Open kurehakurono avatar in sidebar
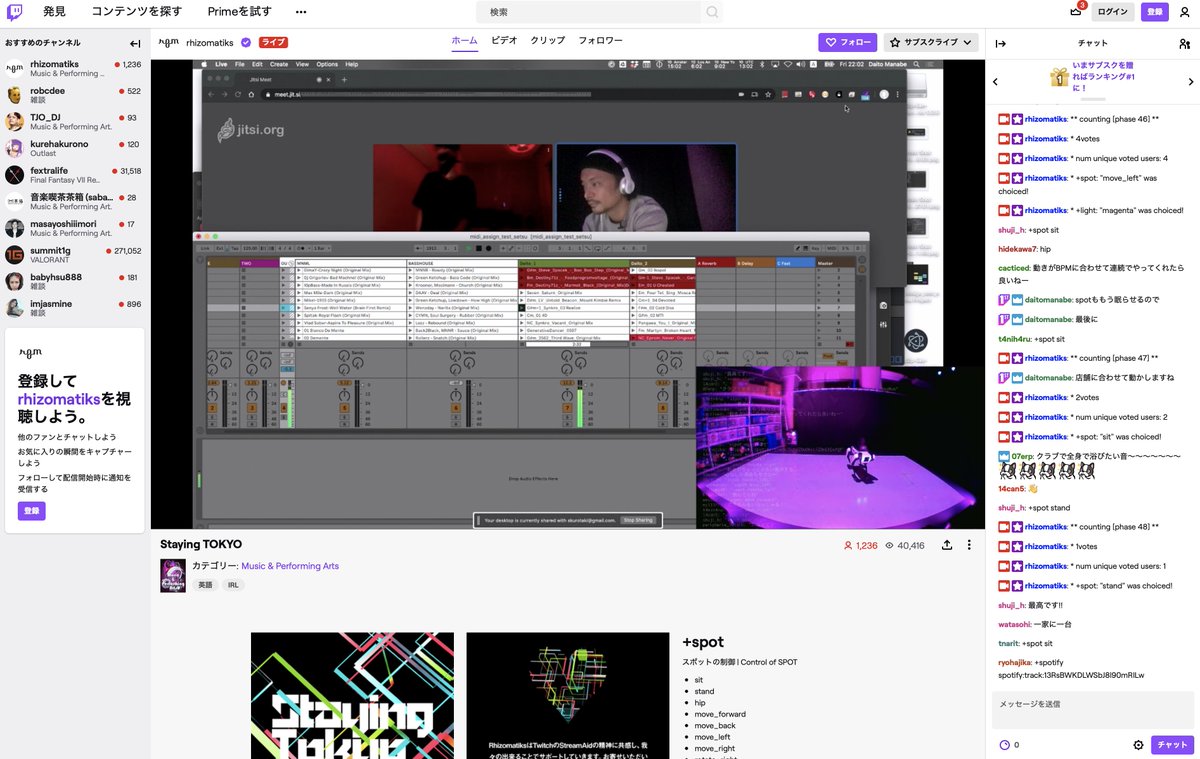This screenshot has height=759, width=1200. coord(14,149)
